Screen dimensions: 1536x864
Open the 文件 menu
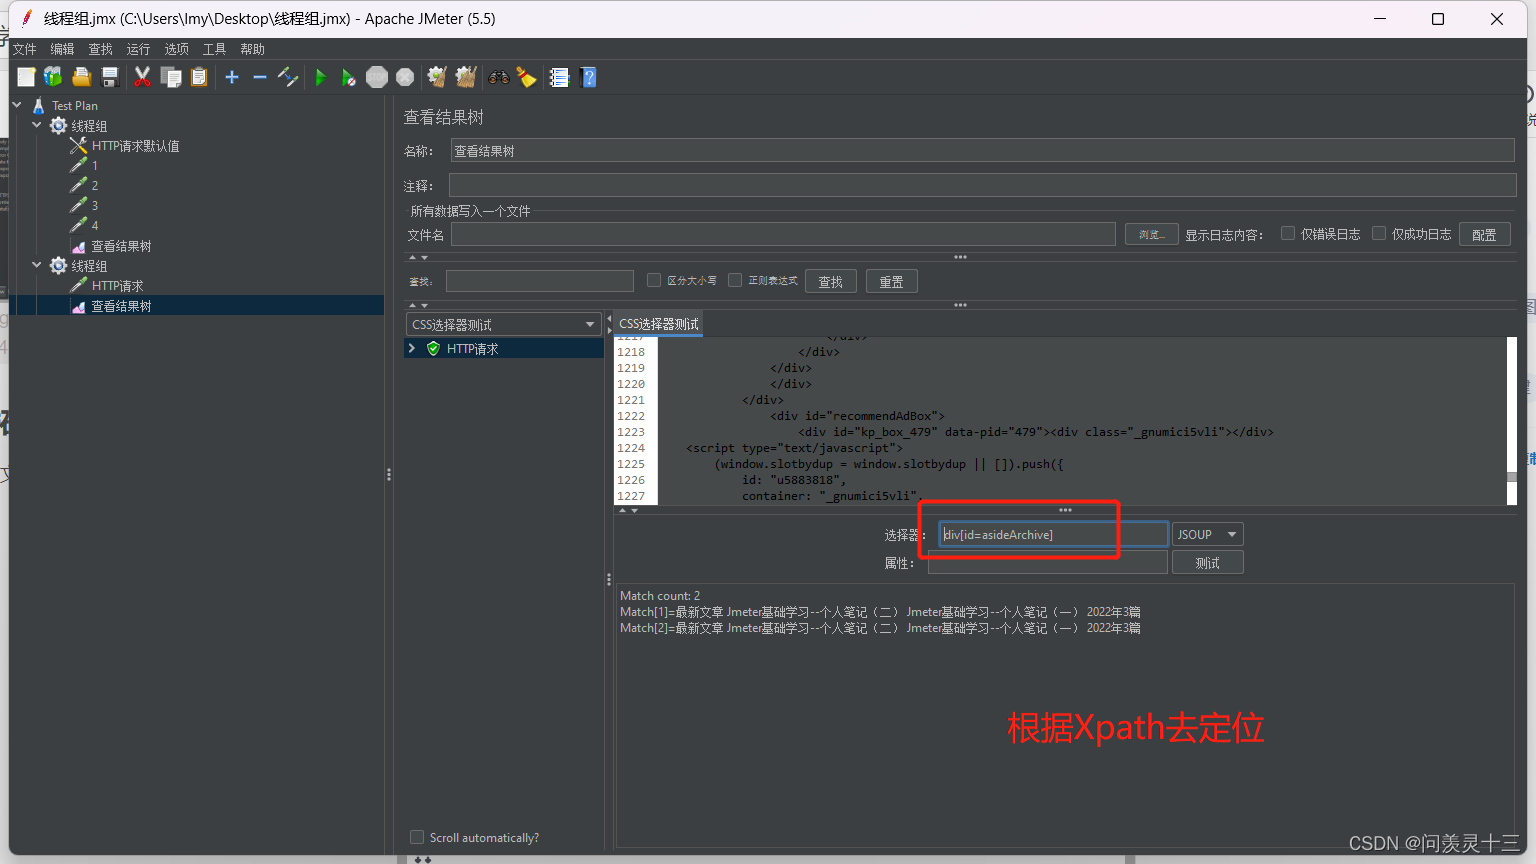25,49
